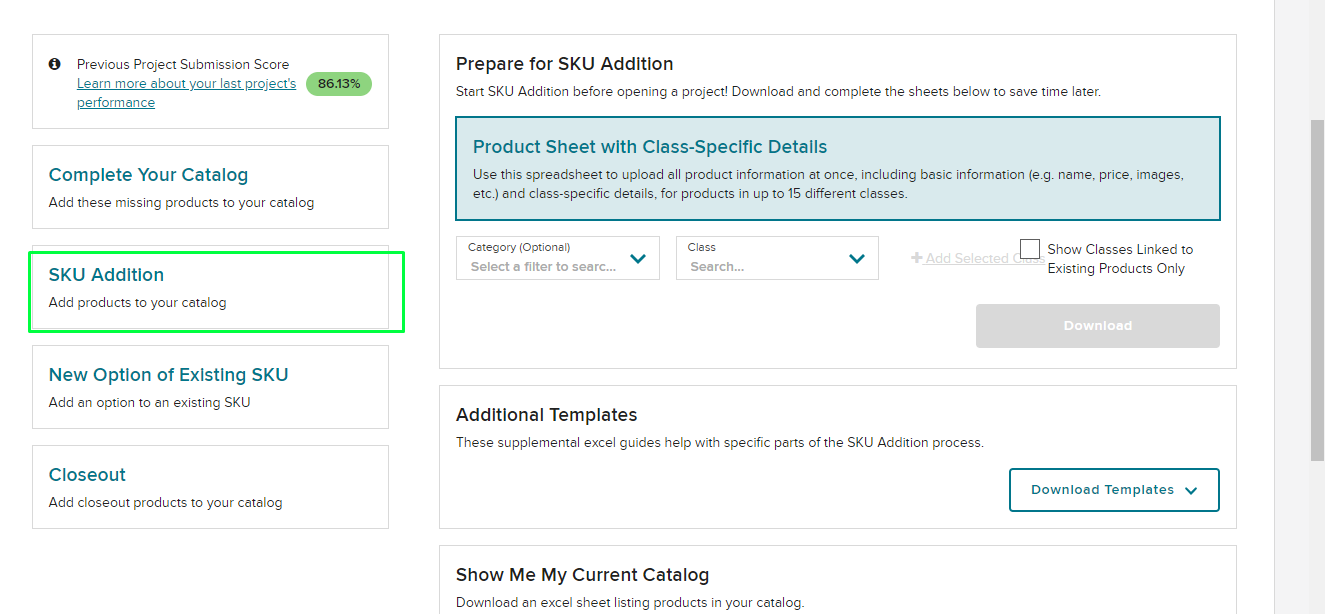
Task: Click the grayed-out Download button
Action: [x=1097, y=326]
